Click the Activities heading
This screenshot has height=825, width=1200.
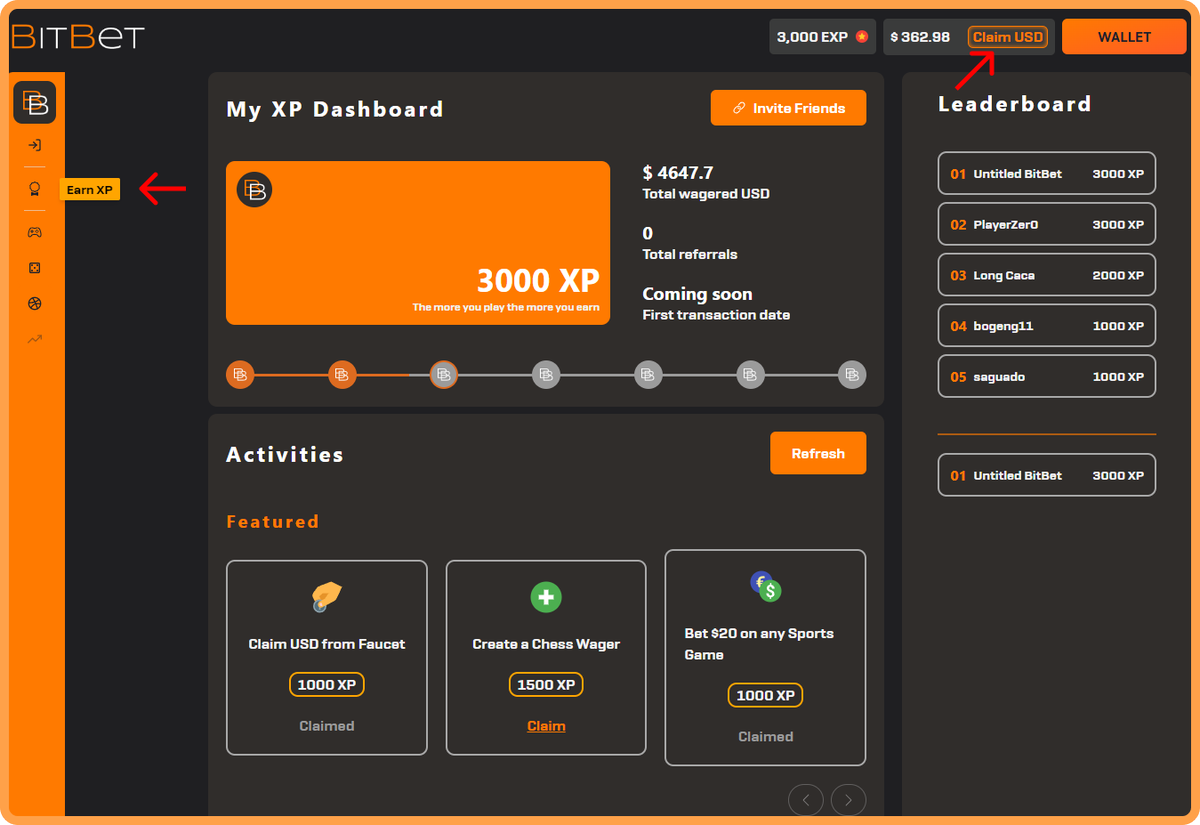coord(285,454)
